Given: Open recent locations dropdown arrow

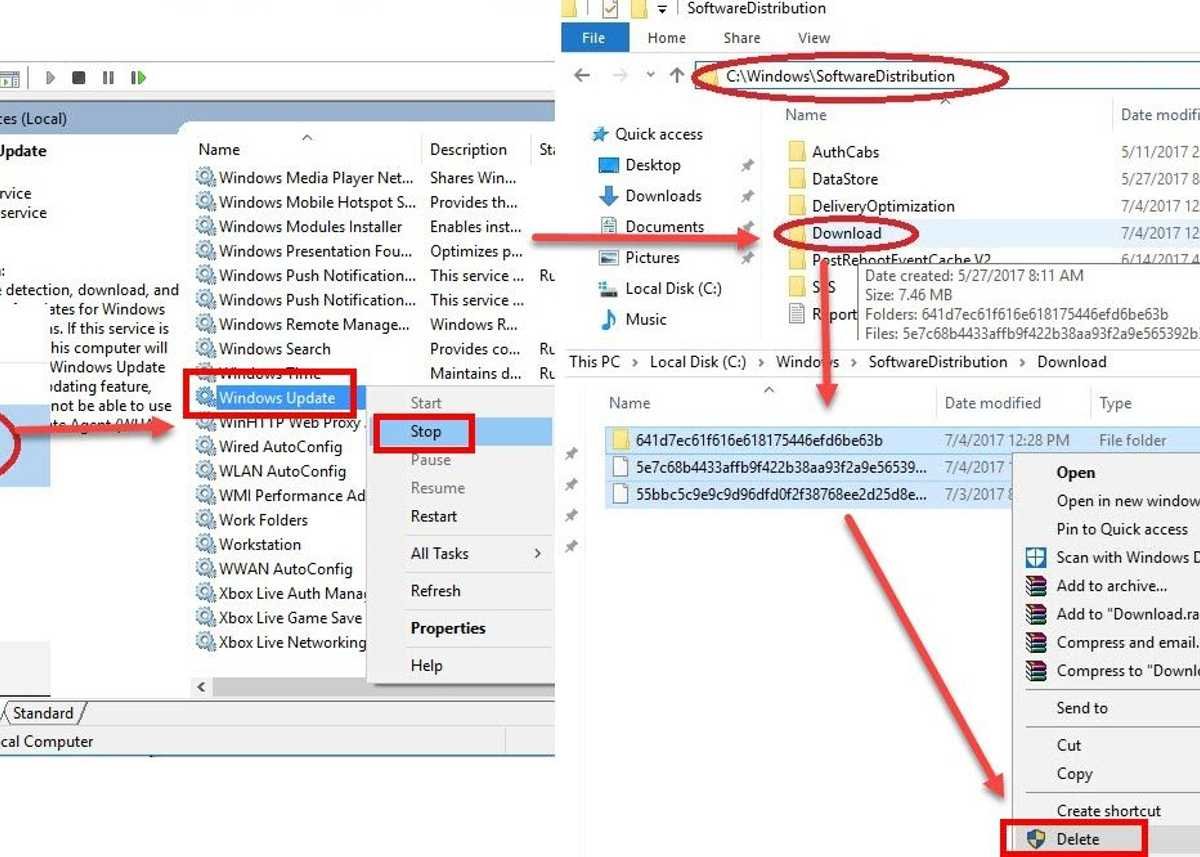Looking at the screenshot, I should point(650,76).
